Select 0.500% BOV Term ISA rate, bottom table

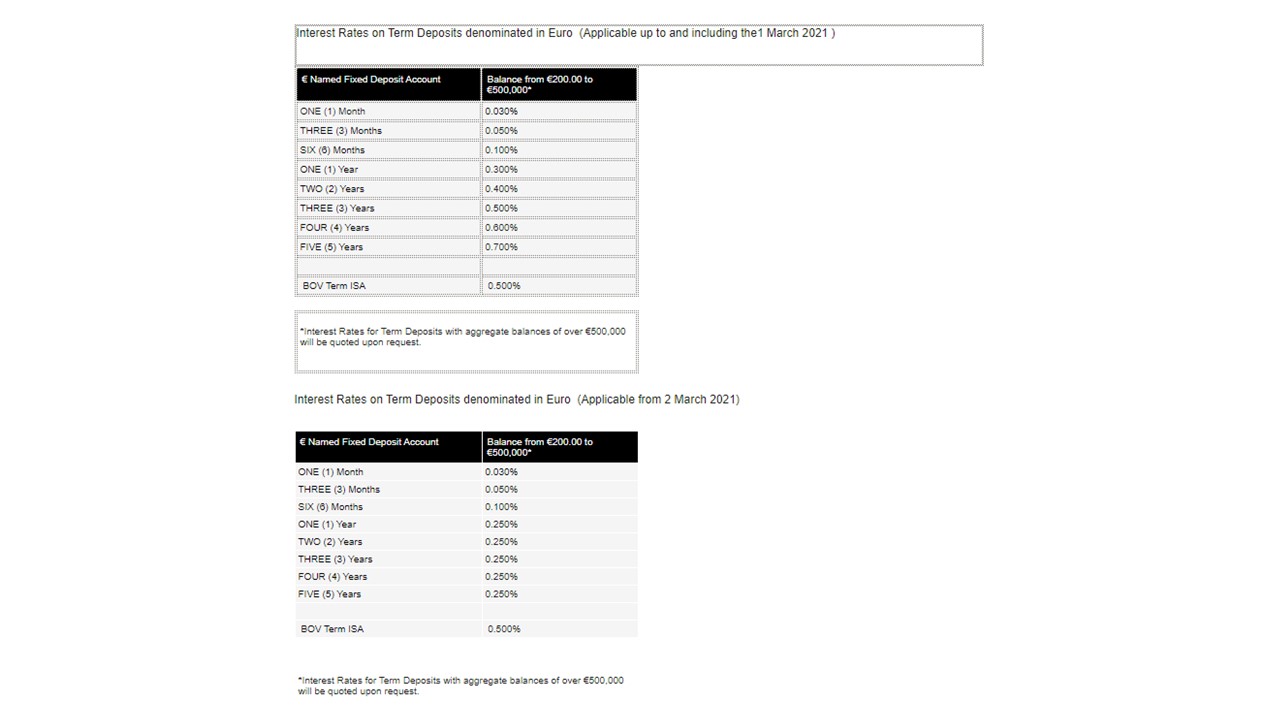pos(504,629)
